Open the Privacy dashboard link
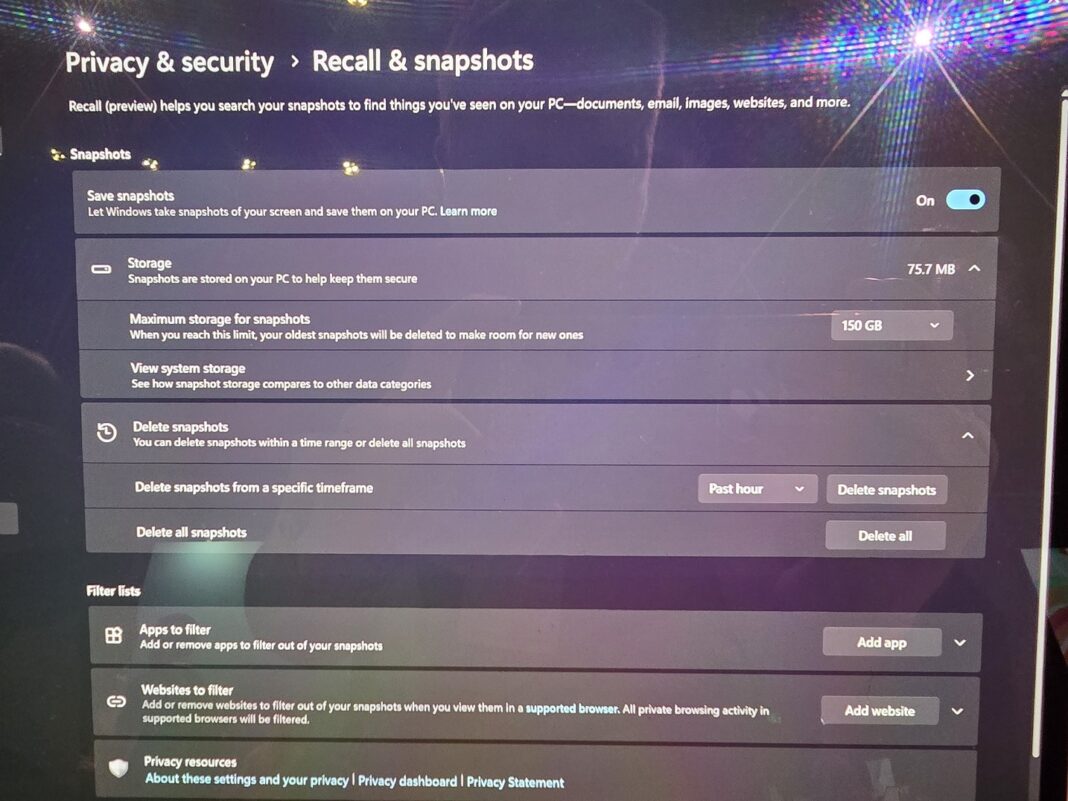The image size is (1068, 801). pos(408,781)
